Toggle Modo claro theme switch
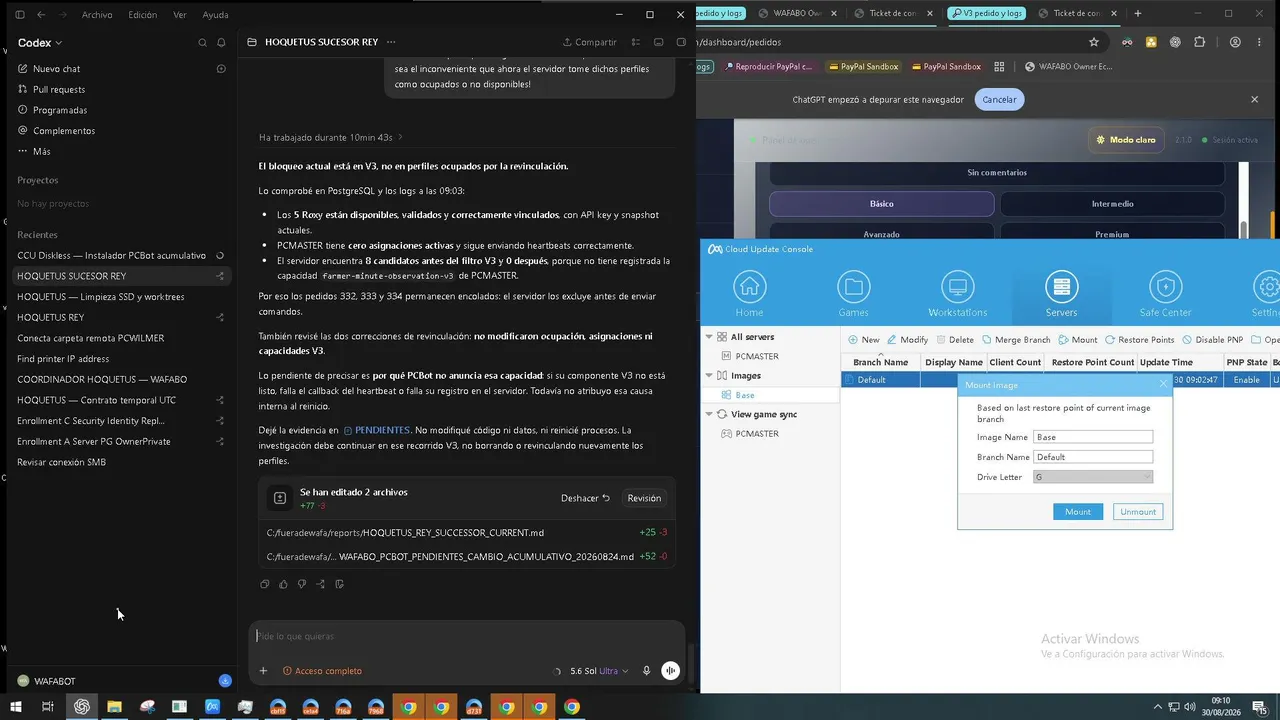Screen dimensions: 1280x720 pyautogui.click(x=1126, y=140)
